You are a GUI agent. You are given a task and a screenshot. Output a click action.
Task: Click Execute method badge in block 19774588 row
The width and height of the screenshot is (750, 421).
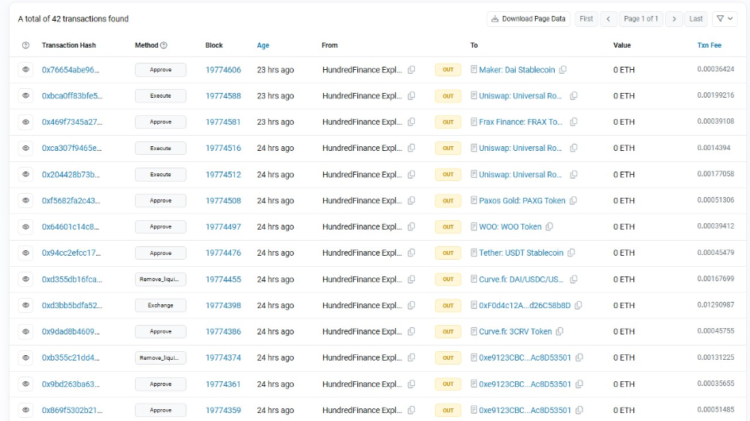click(161, 96)
